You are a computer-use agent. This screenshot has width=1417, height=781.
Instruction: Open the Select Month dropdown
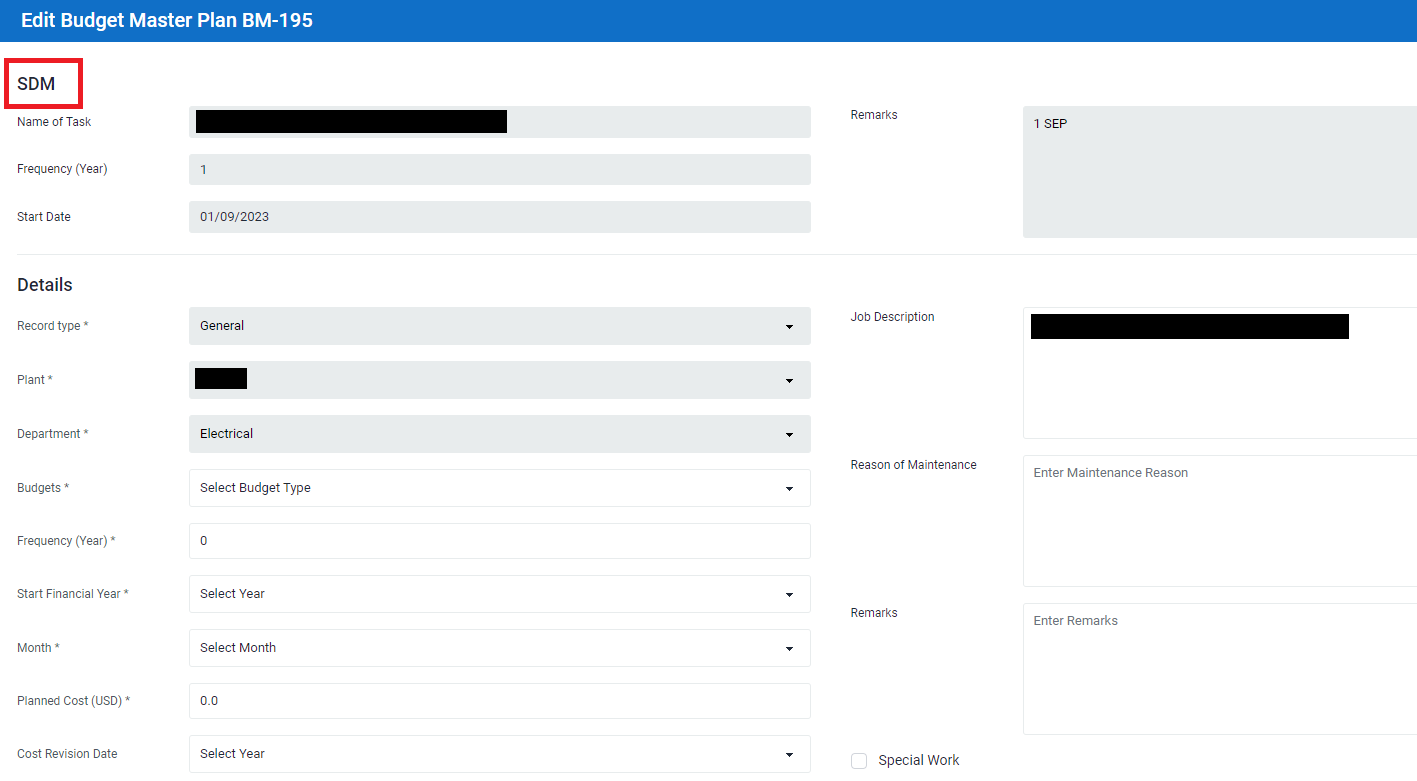[x=499, y=648]
